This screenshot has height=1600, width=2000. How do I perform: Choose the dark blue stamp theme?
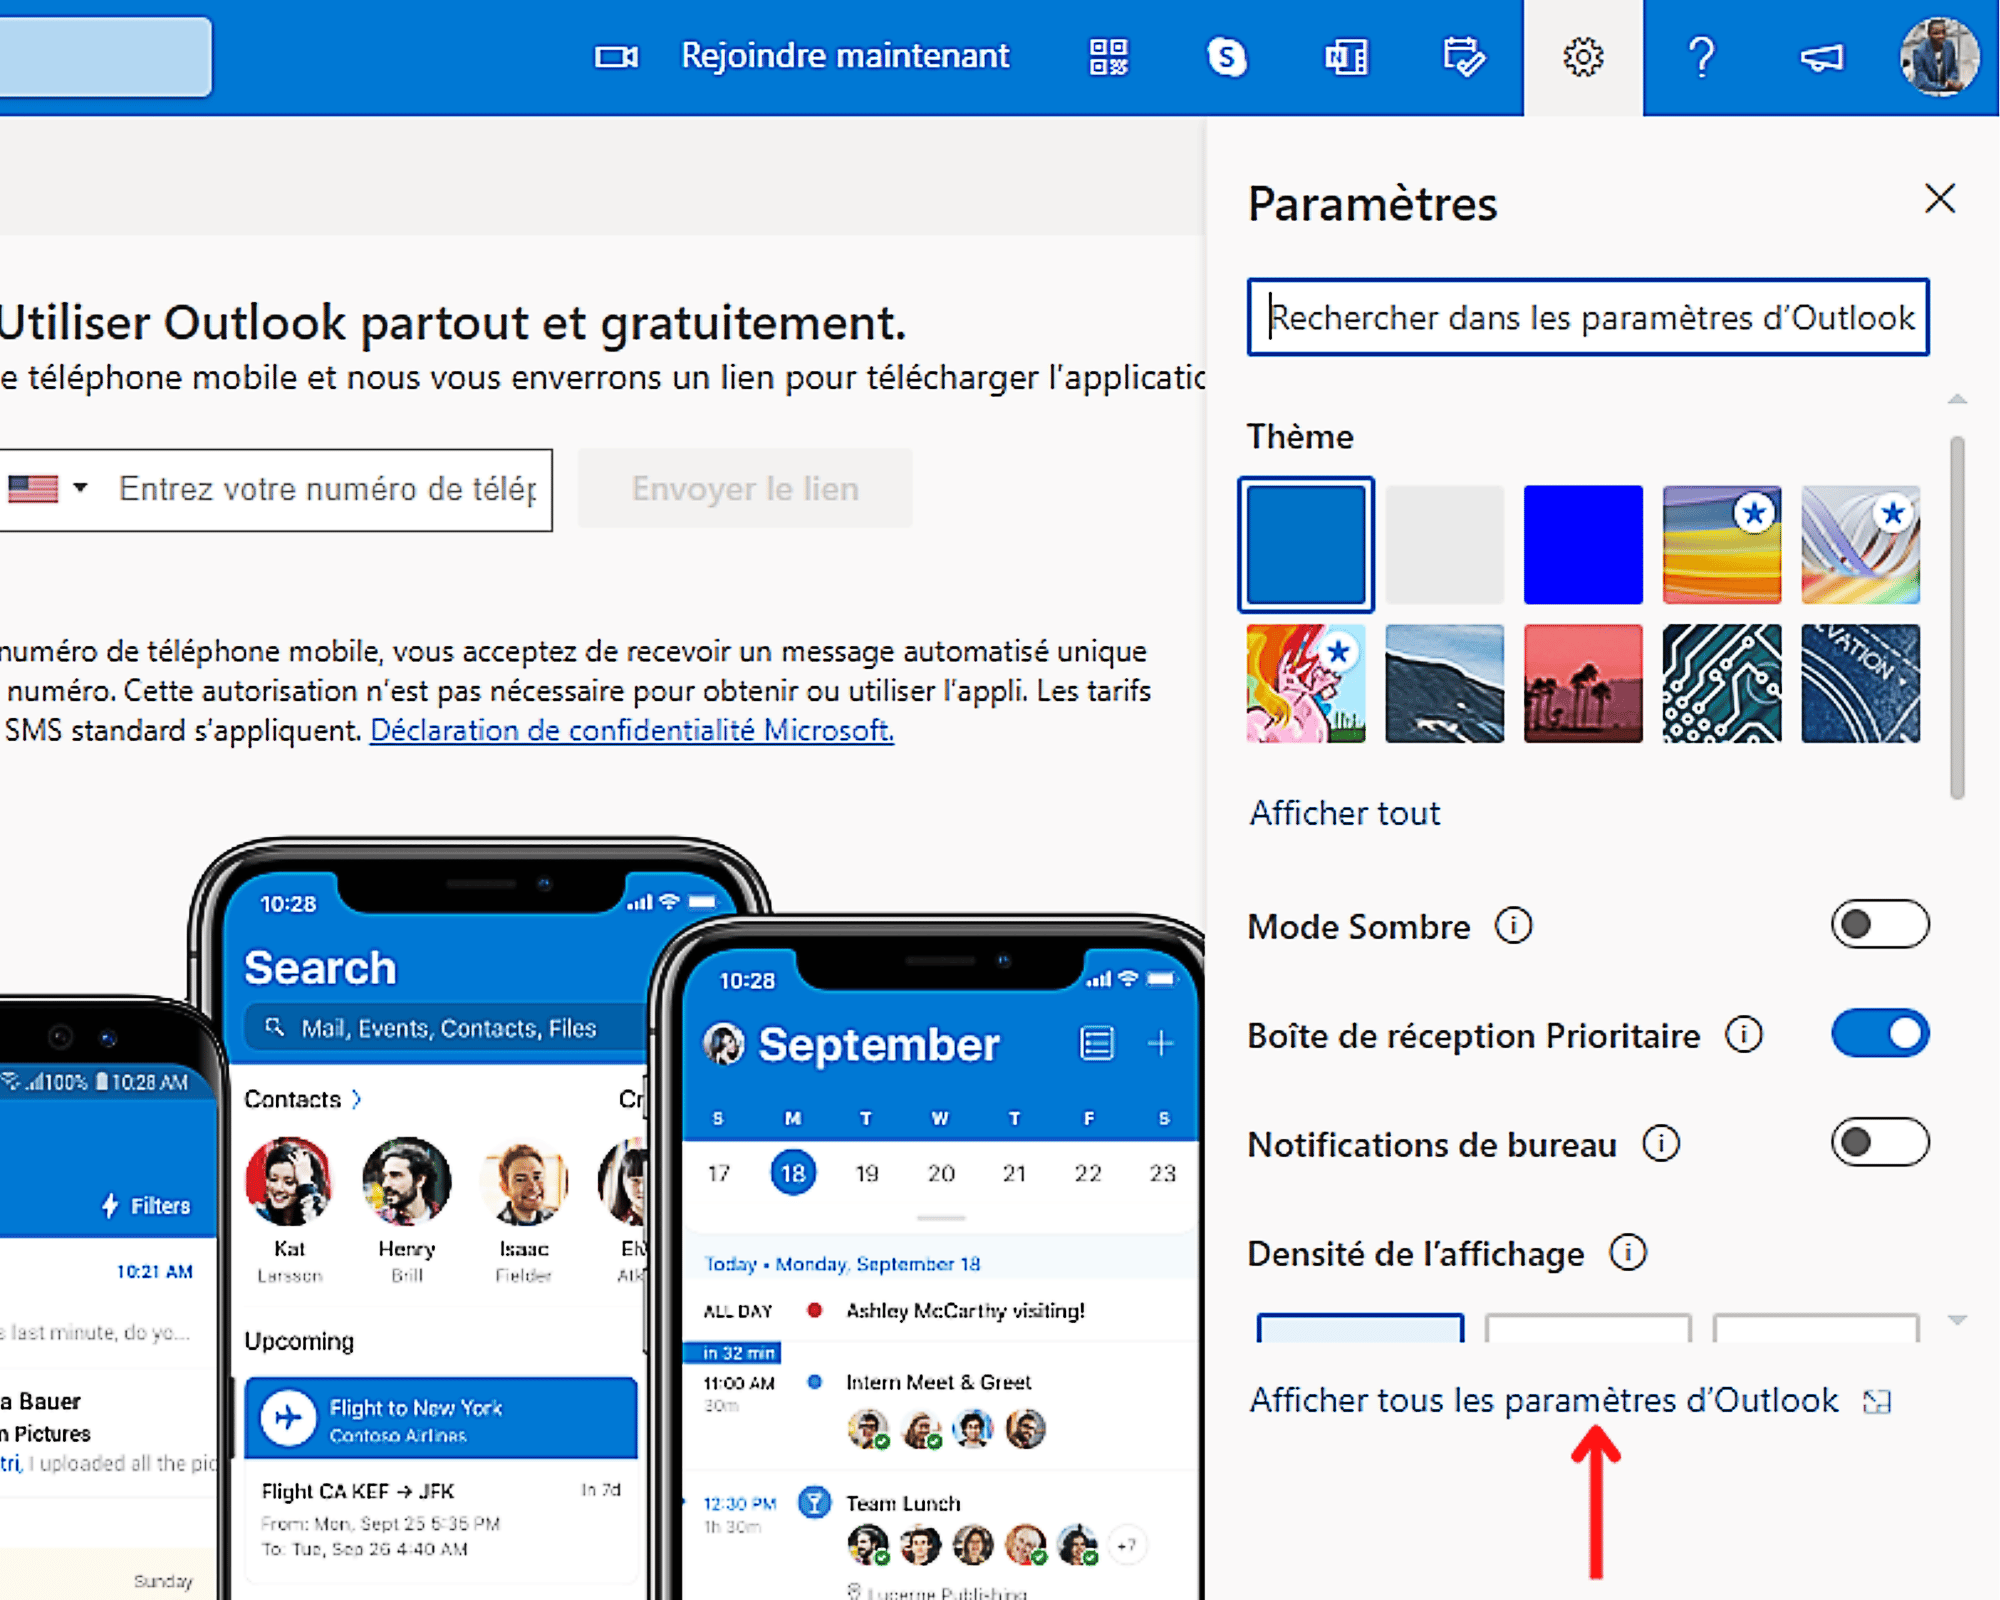[1860, 683]
